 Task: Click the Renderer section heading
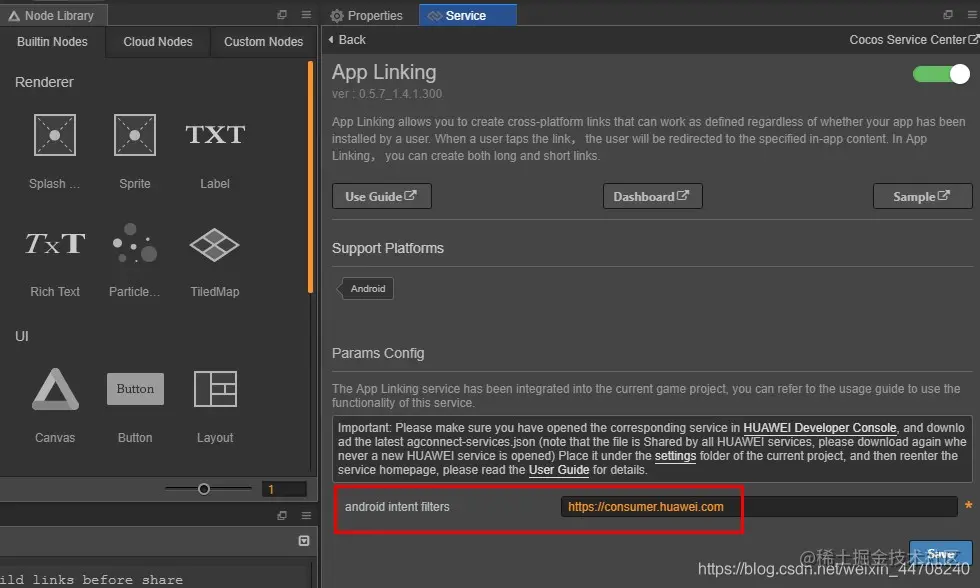pos(44,82)
